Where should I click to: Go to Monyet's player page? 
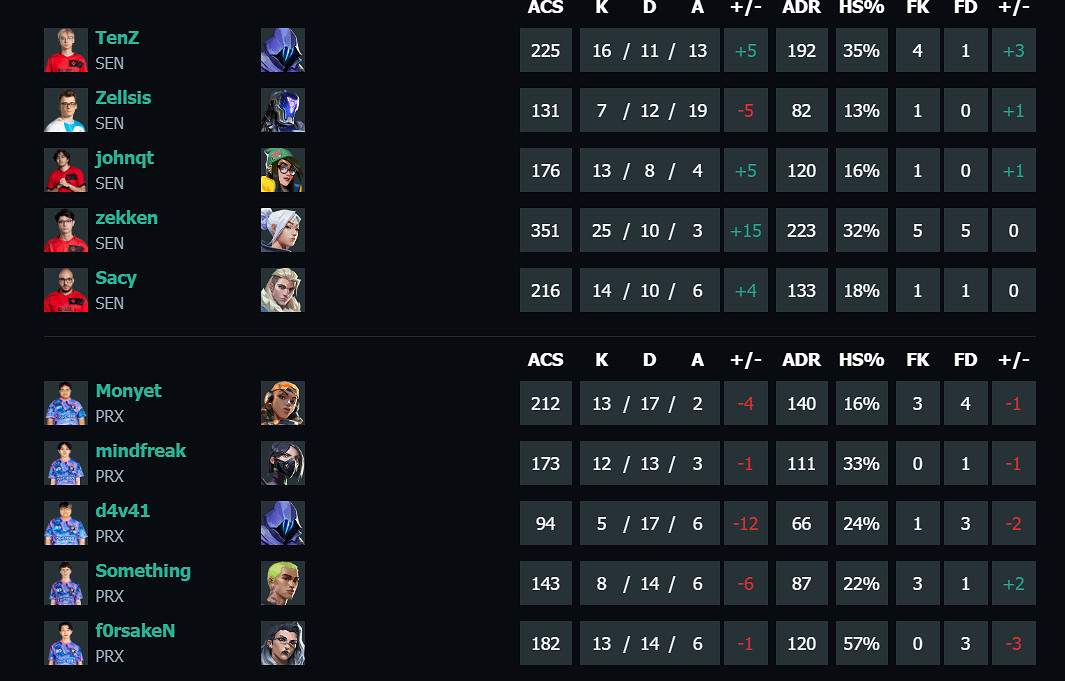coord(128,391)
